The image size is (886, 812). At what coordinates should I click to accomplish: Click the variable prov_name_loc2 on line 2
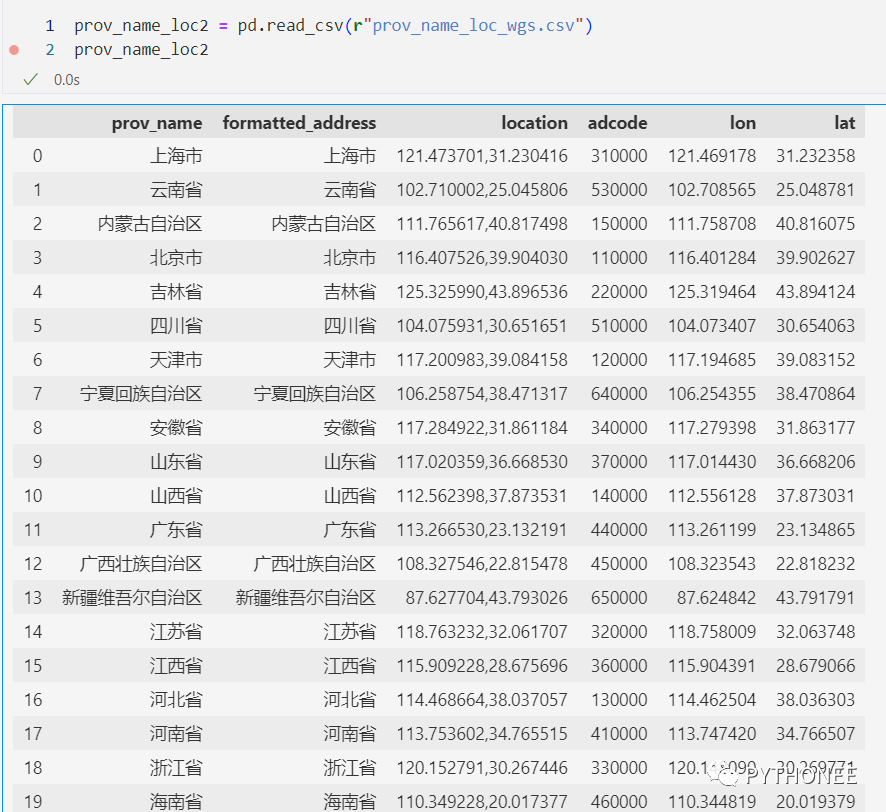pyautogui.click(x=141, y=49)
